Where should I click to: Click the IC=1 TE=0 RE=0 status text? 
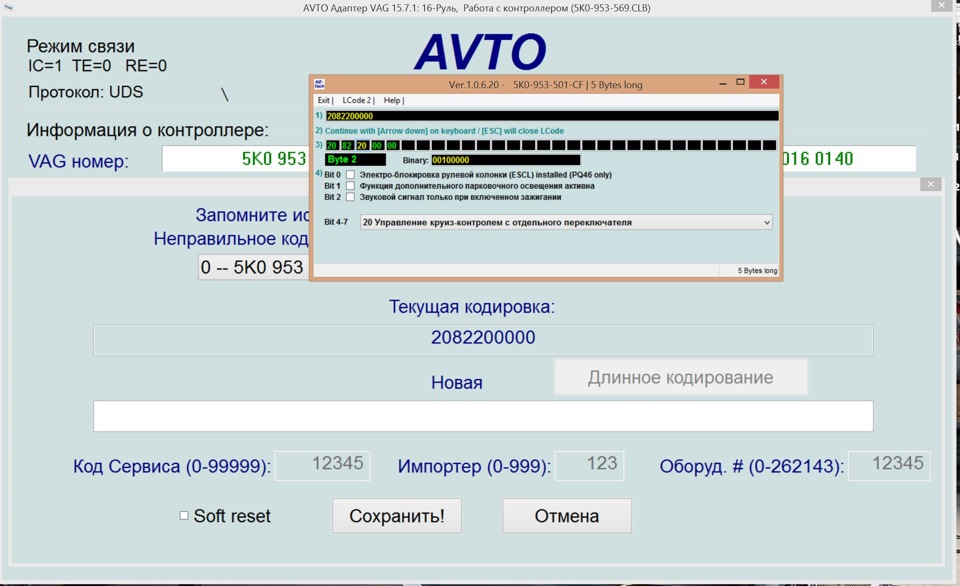click(x=97, y=66)
